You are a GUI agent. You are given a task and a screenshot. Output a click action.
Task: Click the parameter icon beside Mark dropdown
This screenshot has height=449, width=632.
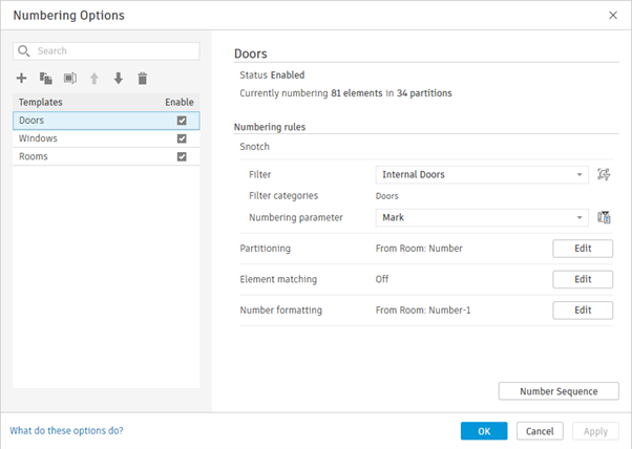click(x=604, y=217)
